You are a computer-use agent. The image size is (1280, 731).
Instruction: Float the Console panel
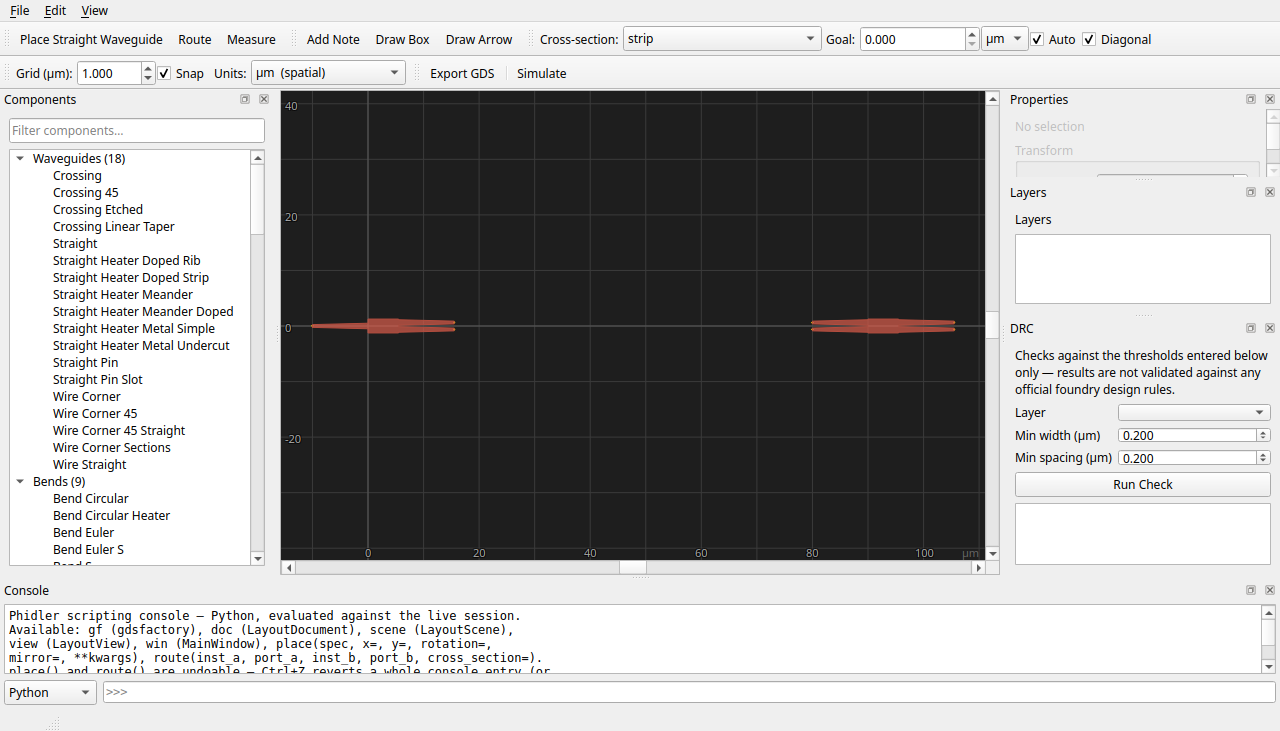(x=1251, y=591)
